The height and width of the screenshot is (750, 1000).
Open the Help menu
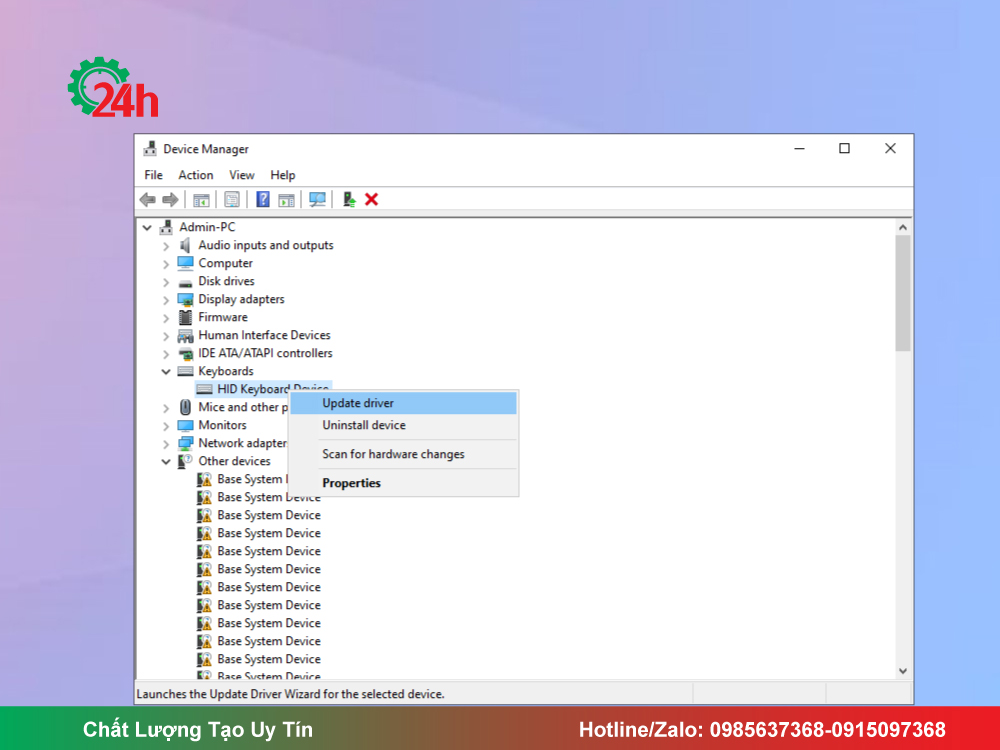283,175
